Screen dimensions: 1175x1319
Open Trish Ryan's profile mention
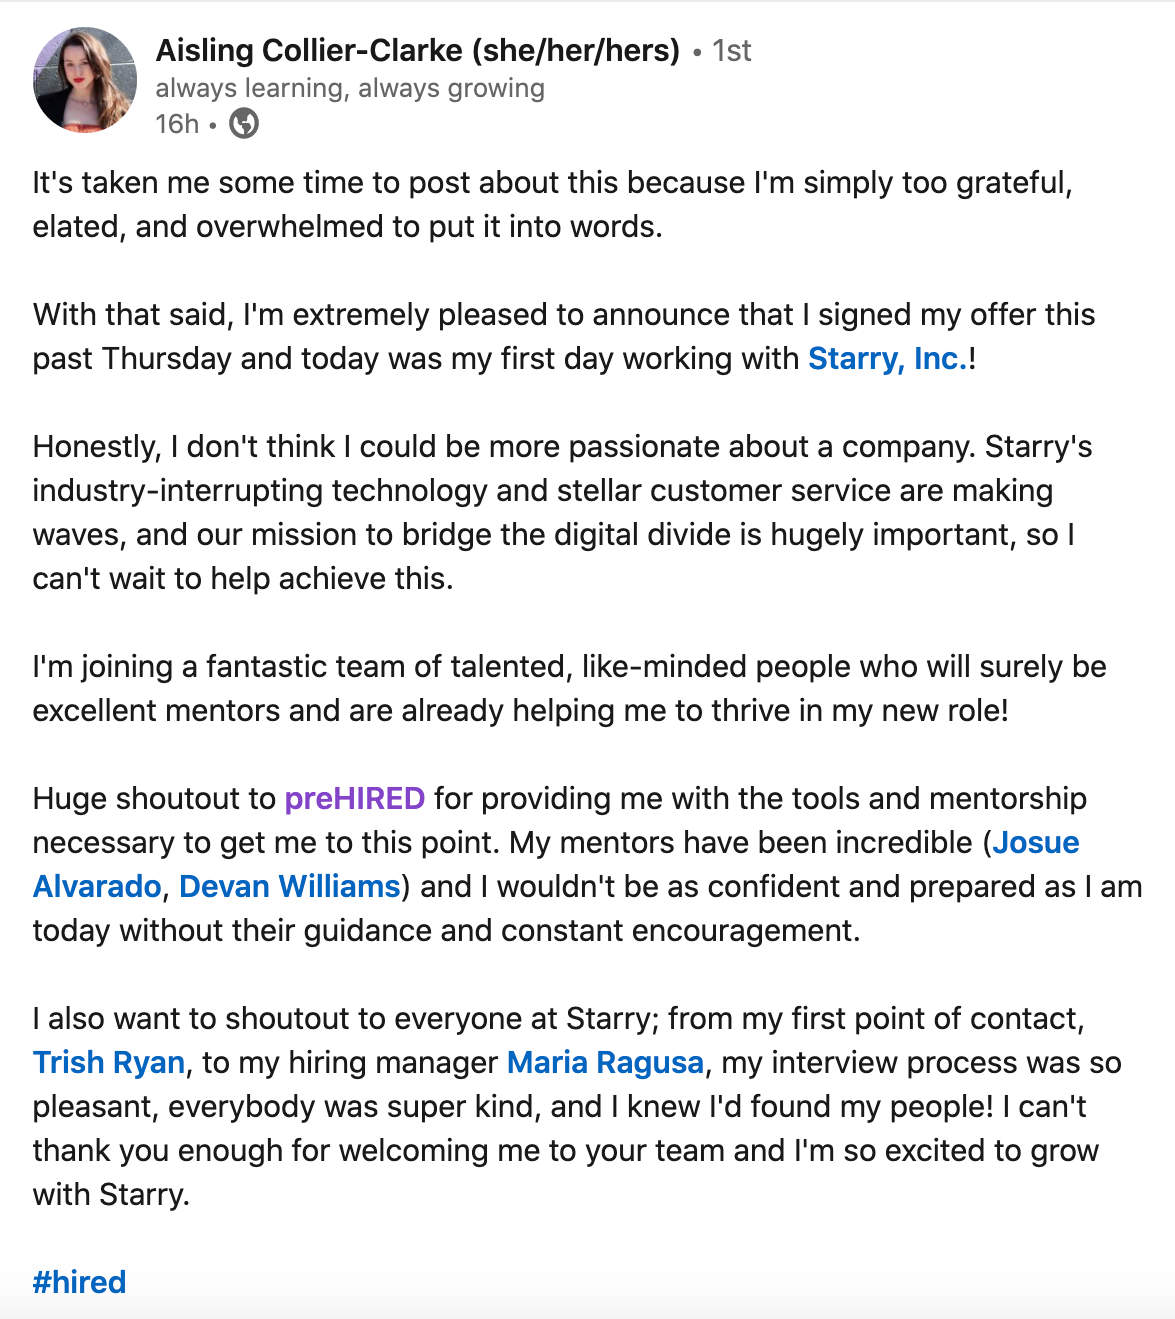(109, 1063)
